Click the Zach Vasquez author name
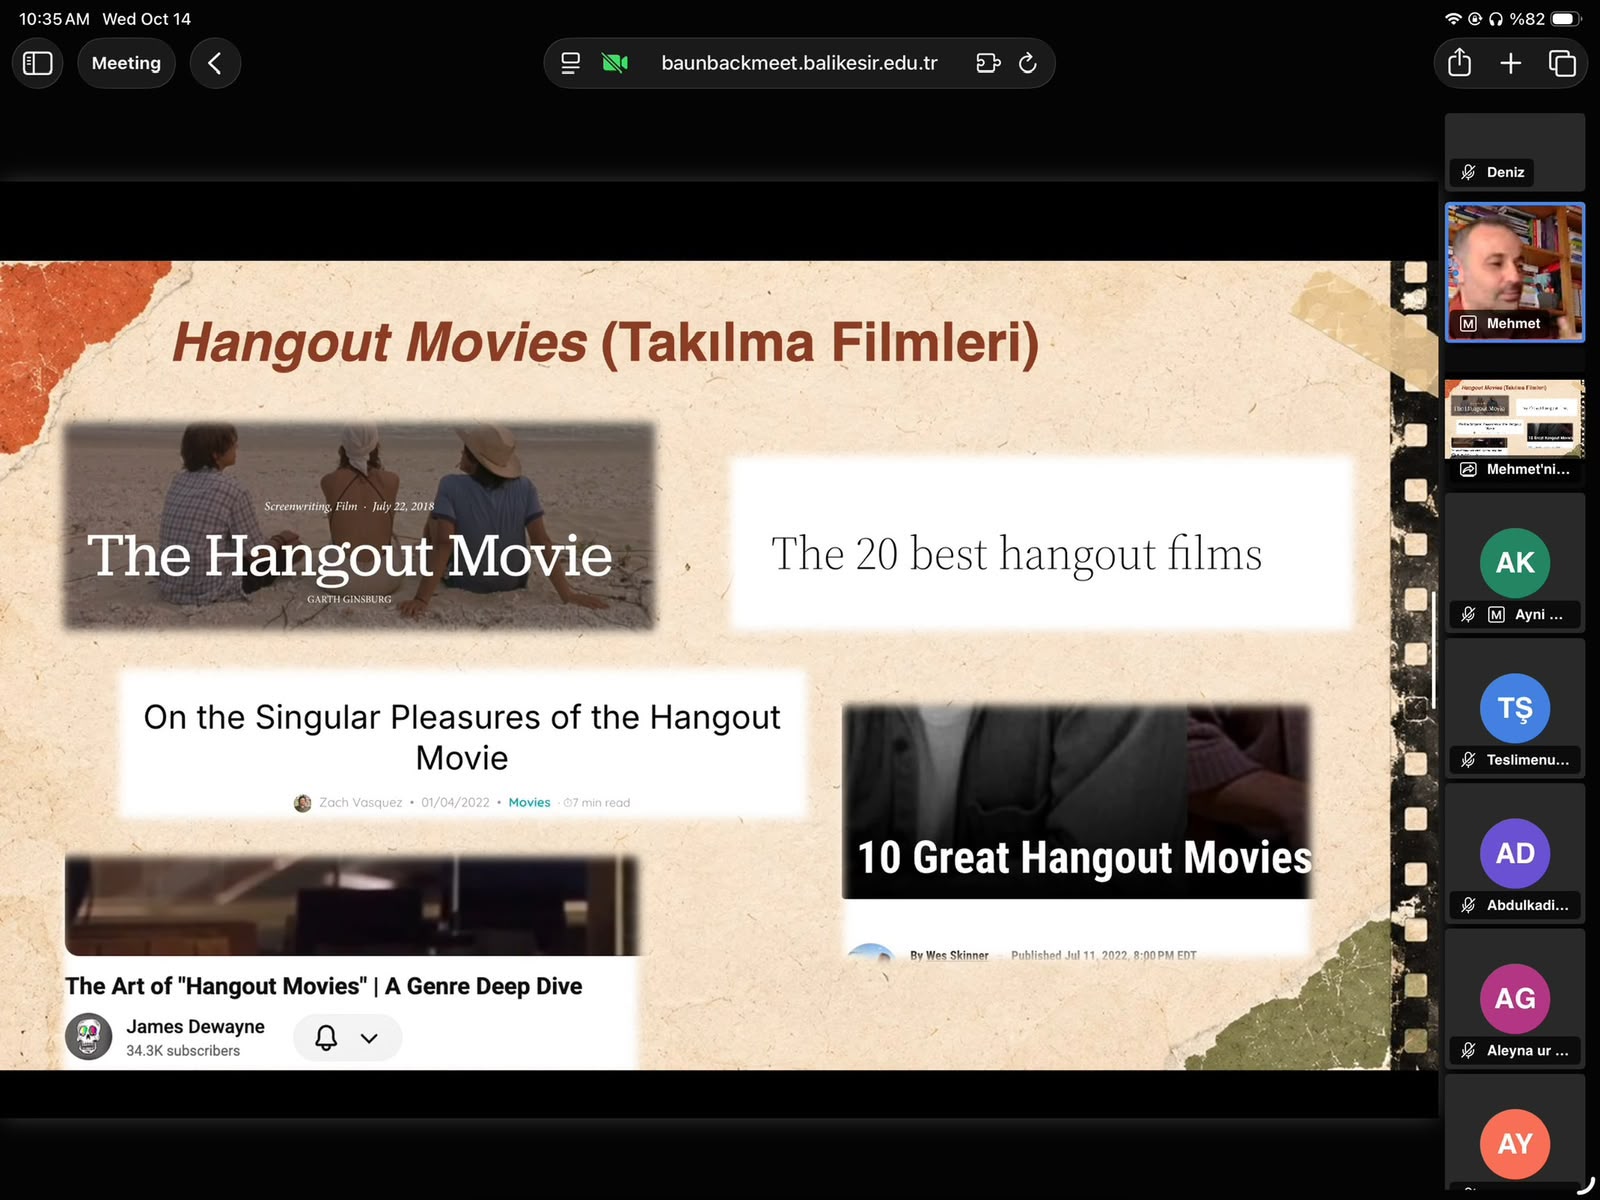1600x1200 pixels. pos(360,802)
